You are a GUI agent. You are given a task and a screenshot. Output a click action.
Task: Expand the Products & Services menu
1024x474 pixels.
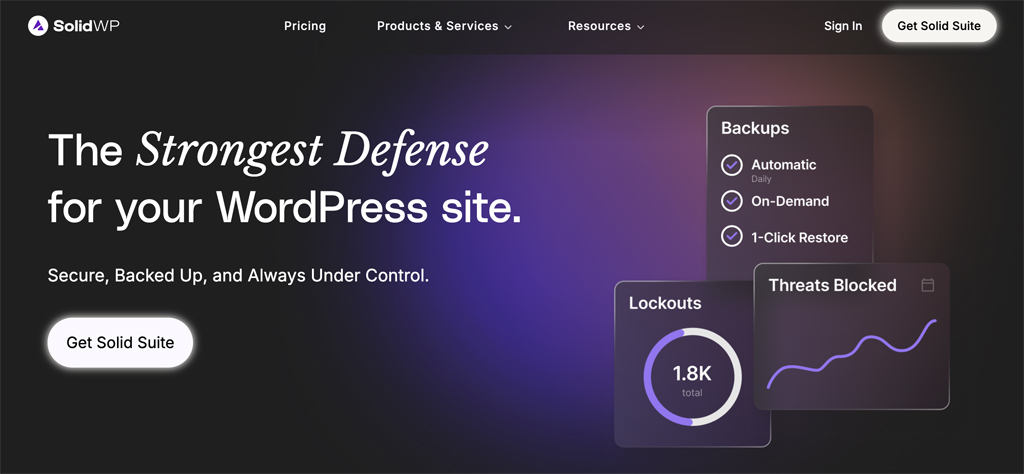[444, 26]
